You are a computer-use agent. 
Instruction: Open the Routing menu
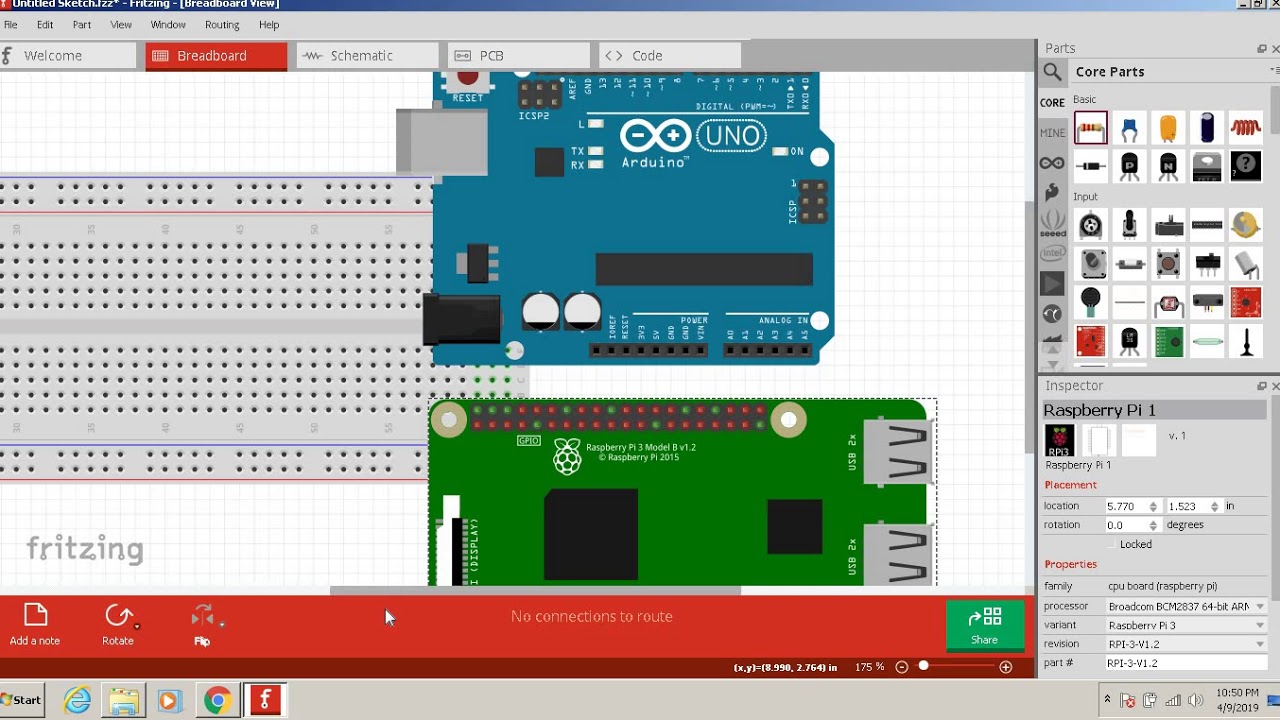point(222,24)
